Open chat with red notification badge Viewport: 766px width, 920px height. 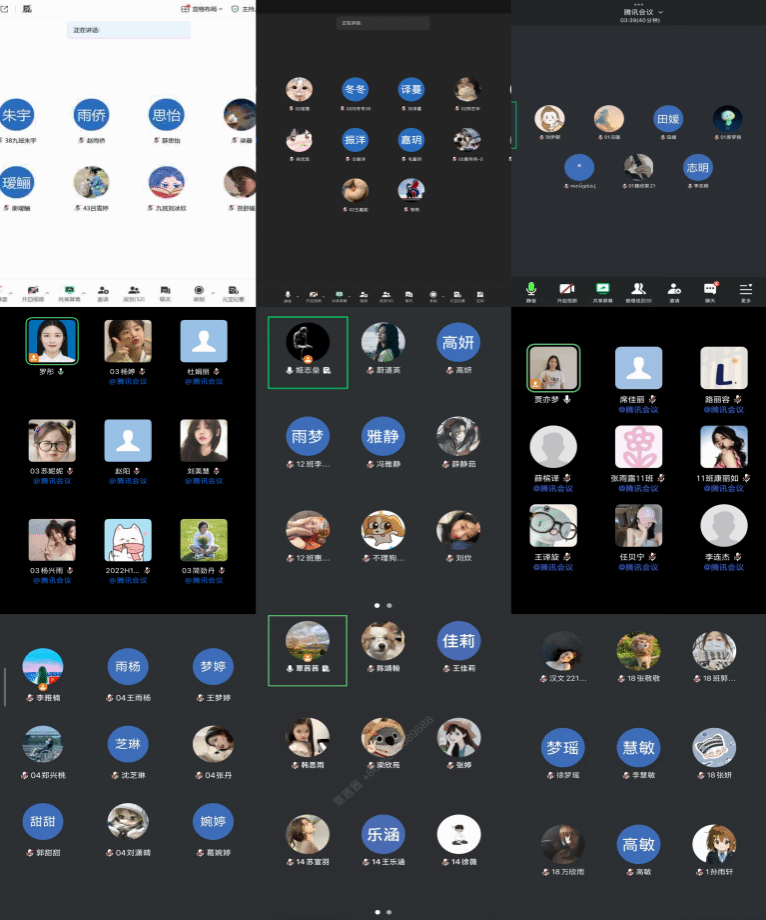point(710,290)
